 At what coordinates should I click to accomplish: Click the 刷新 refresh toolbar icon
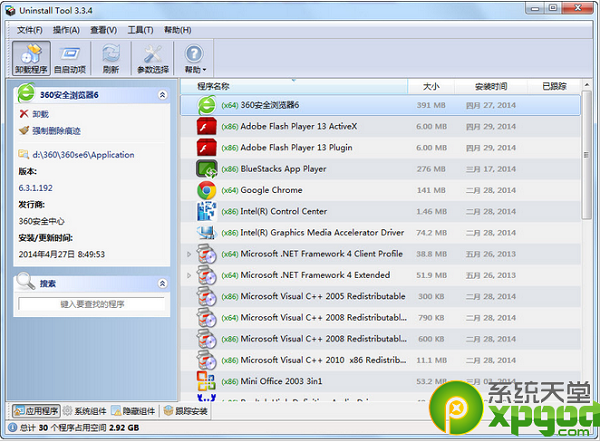[x=111, y=58]
